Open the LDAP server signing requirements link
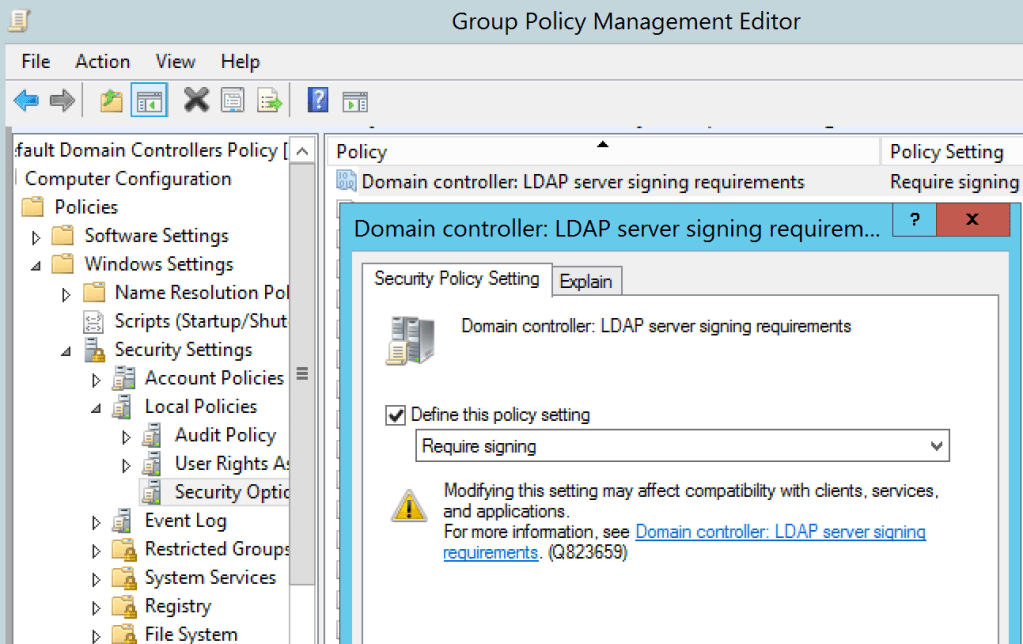Viewport: 1023px width, 644px height. [780, 533]
